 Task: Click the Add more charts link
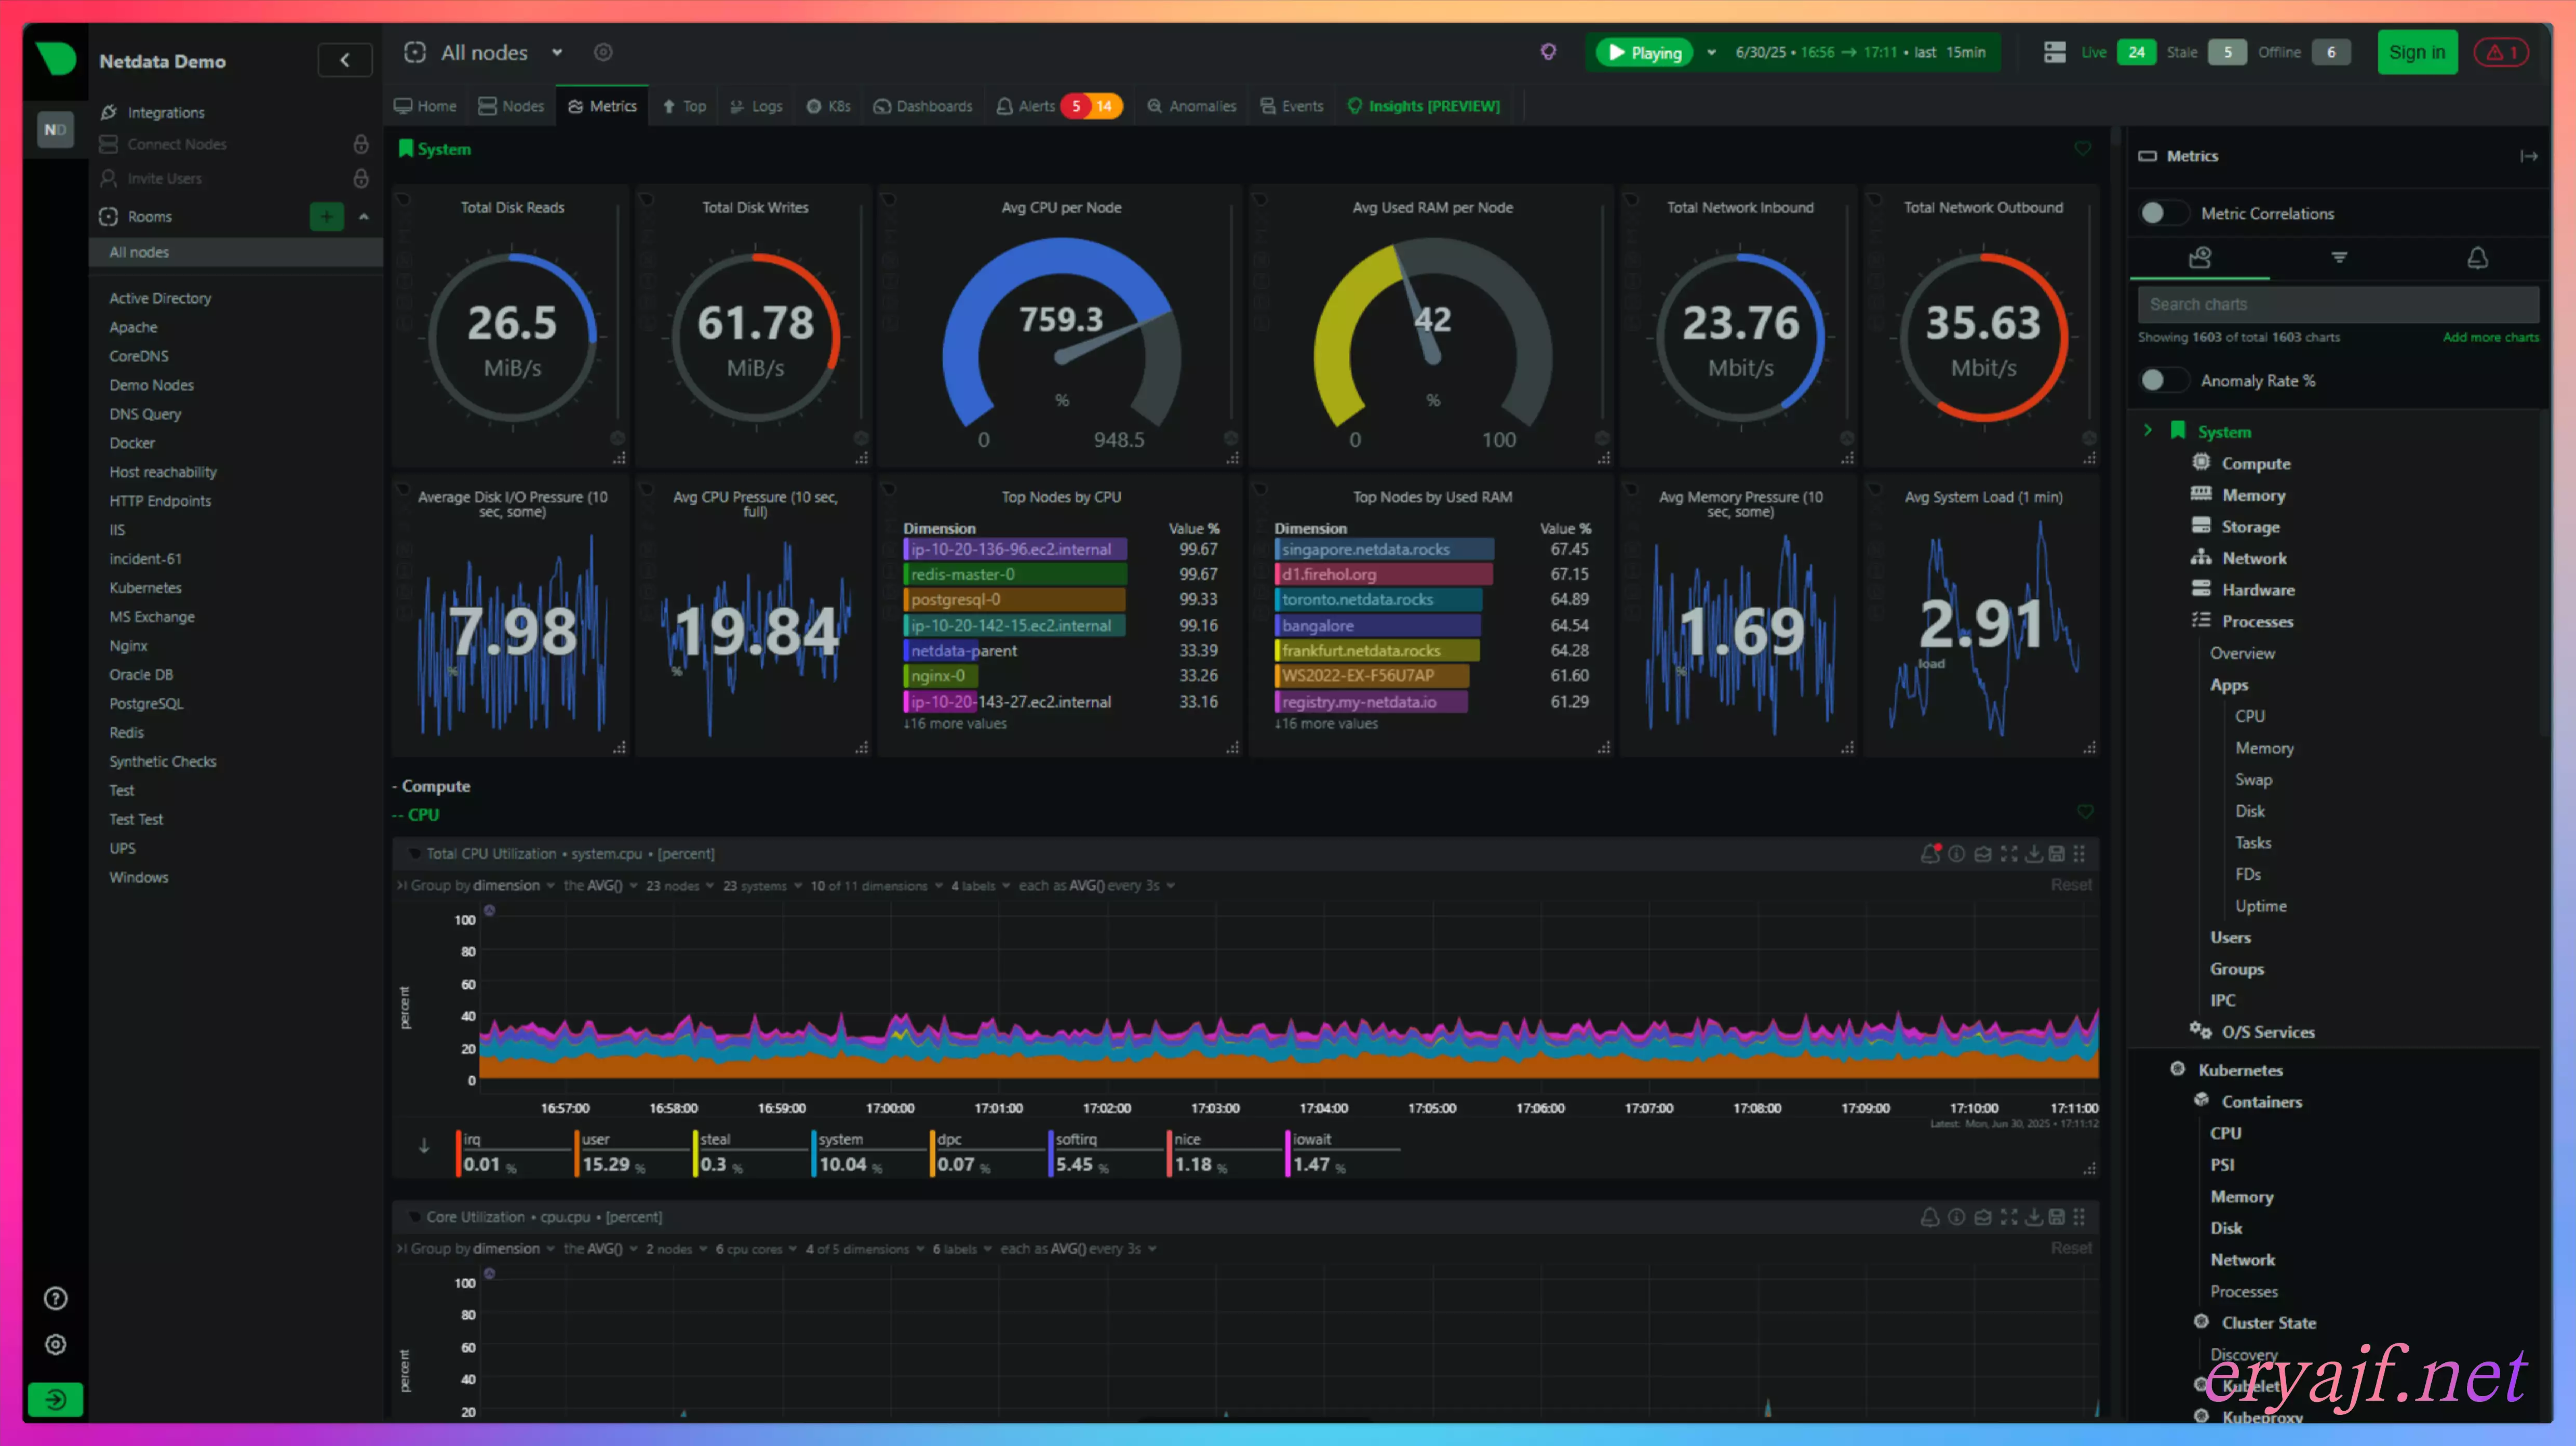(x=2490, y=337)
